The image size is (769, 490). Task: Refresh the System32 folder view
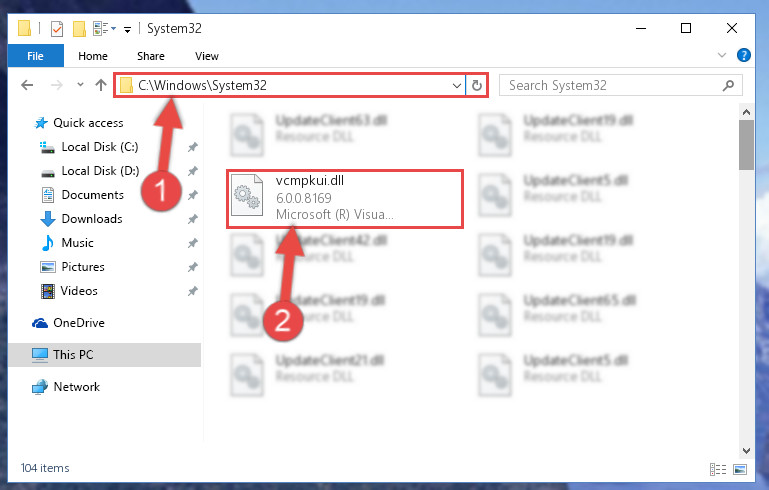tap(476, 85)
